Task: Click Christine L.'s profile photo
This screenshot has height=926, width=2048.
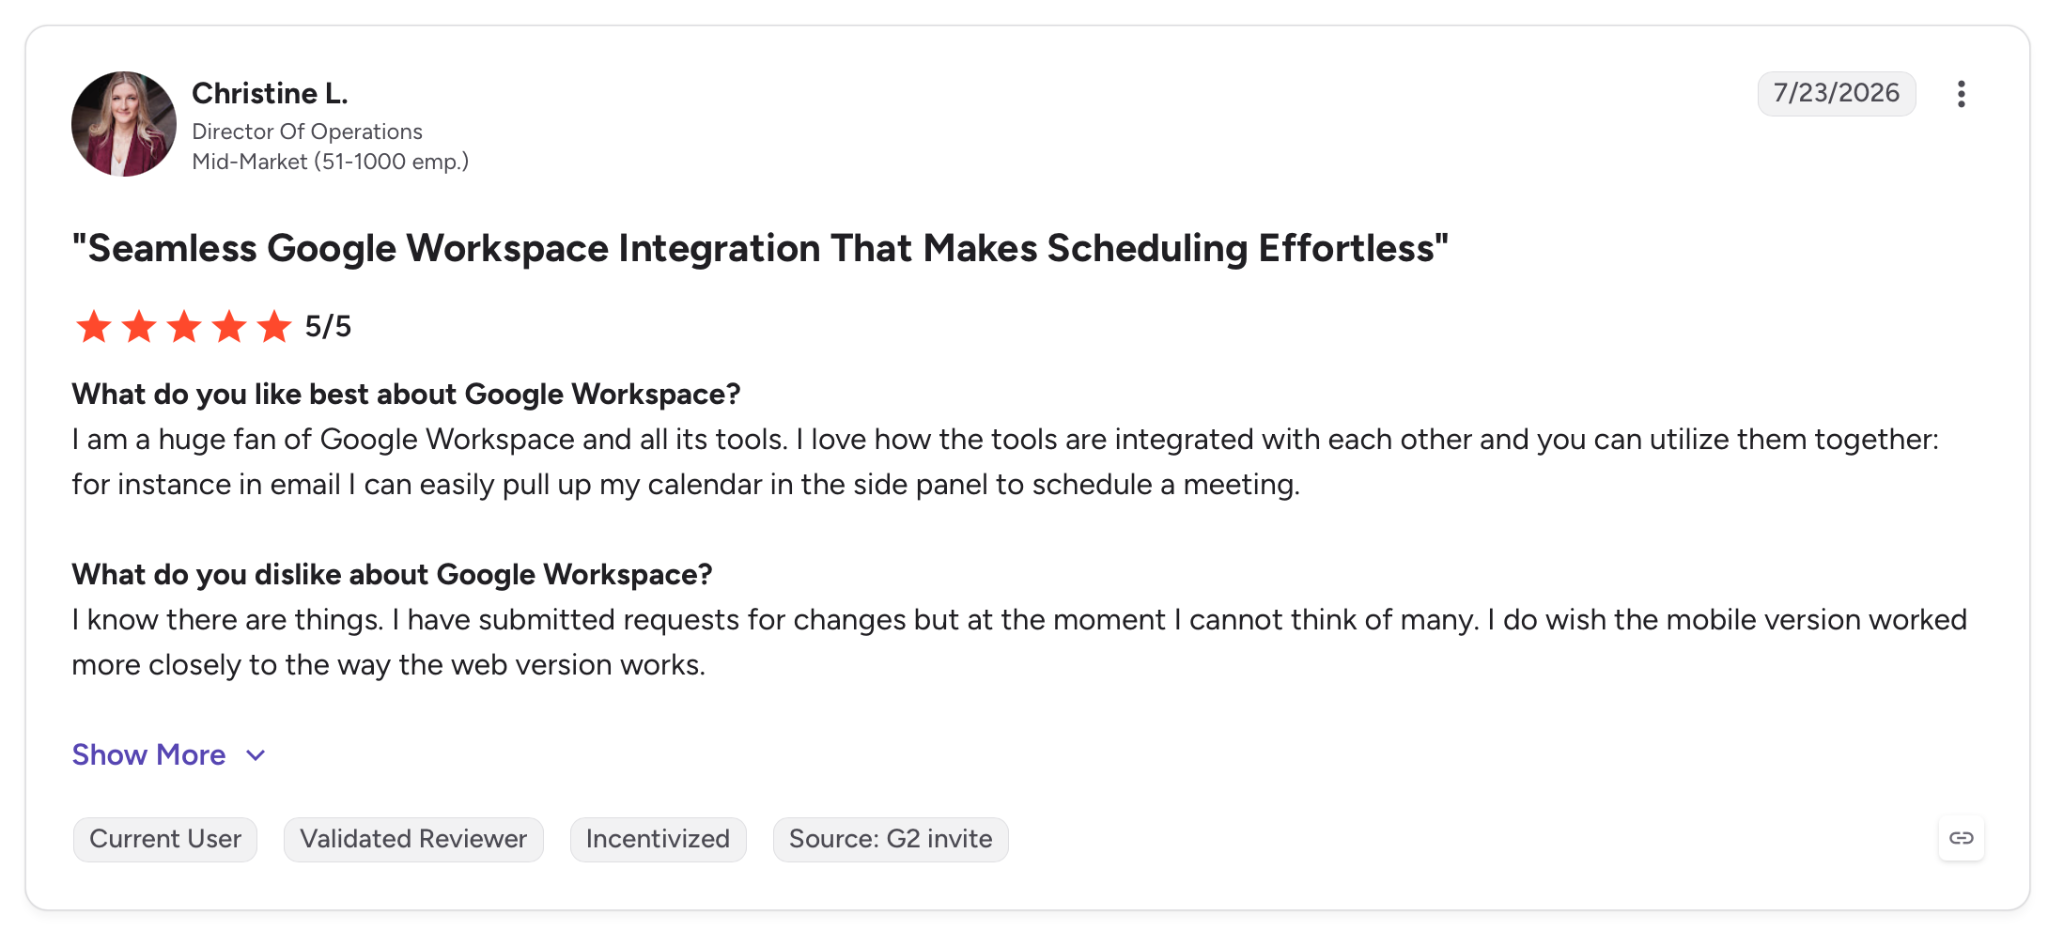Action: [124, 124]
